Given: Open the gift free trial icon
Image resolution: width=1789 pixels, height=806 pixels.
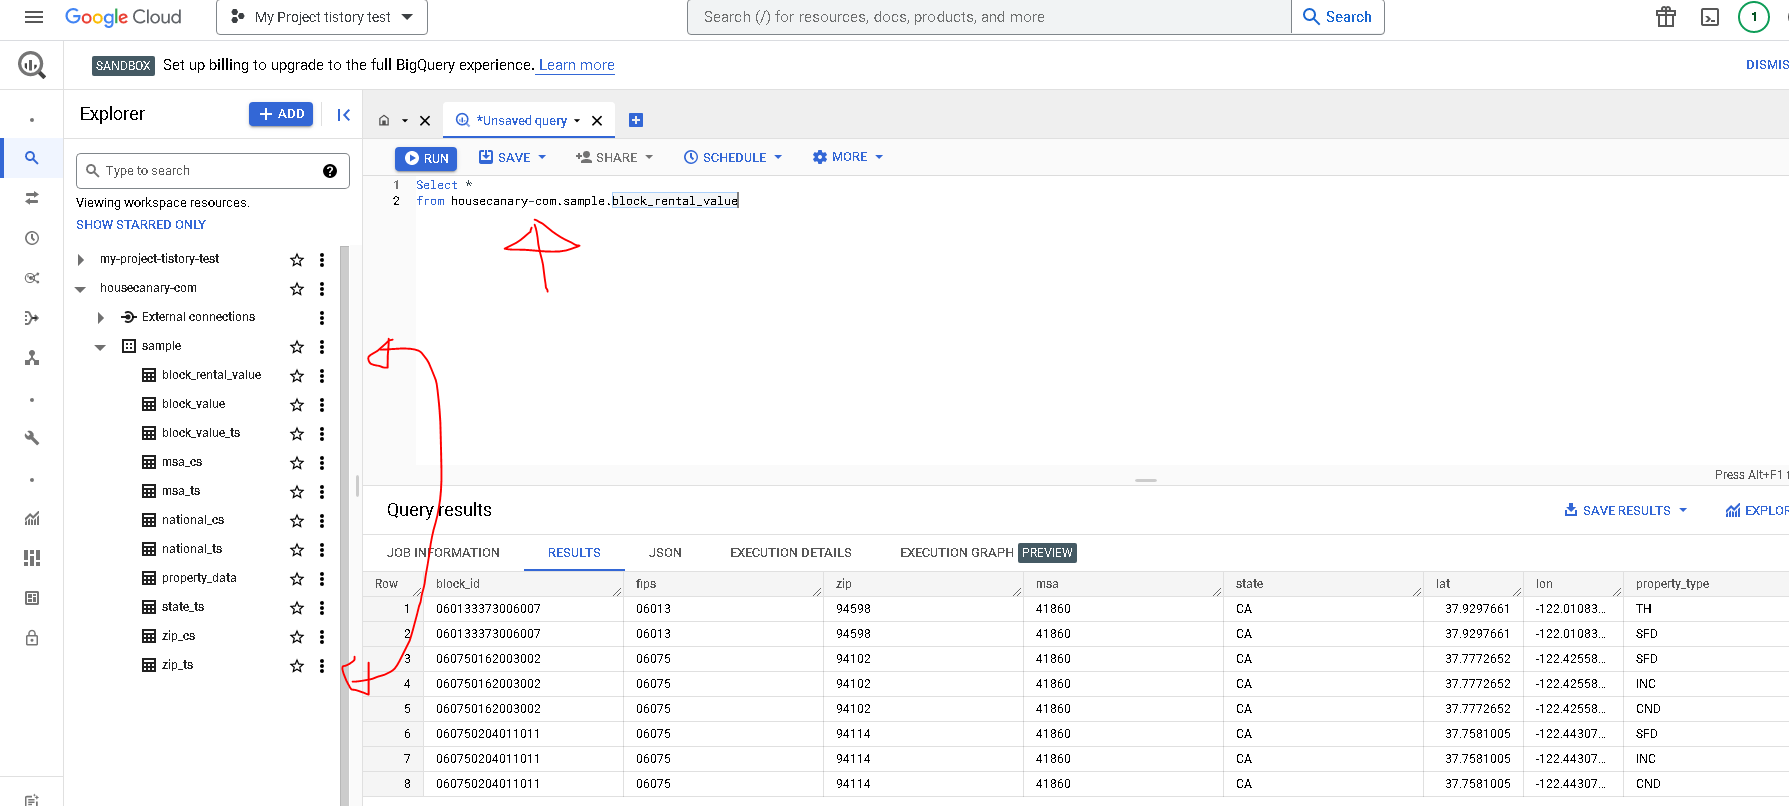Looking at the screenshot, I should pos(1666,17).
